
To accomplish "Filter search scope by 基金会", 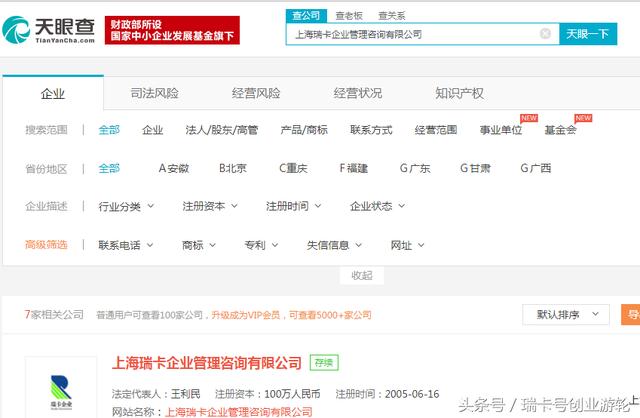I will point(560,130).
